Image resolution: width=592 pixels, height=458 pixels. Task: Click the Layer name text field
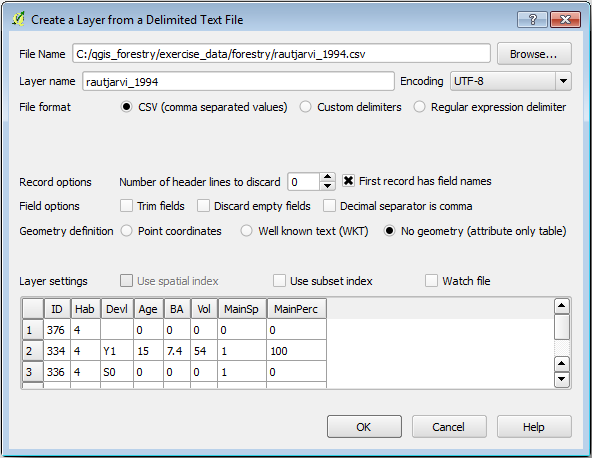[238, 82]
